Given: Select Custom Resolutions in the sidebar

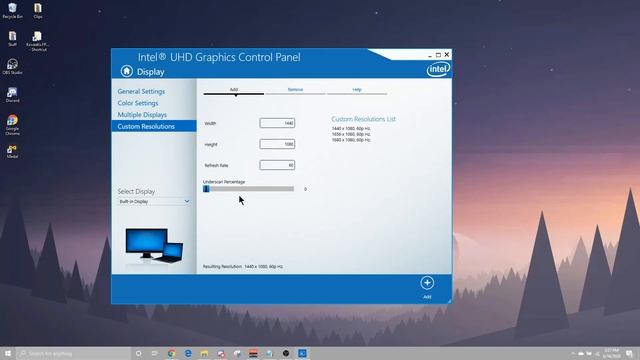Looking at the screenshot, I should click(154, 126).
